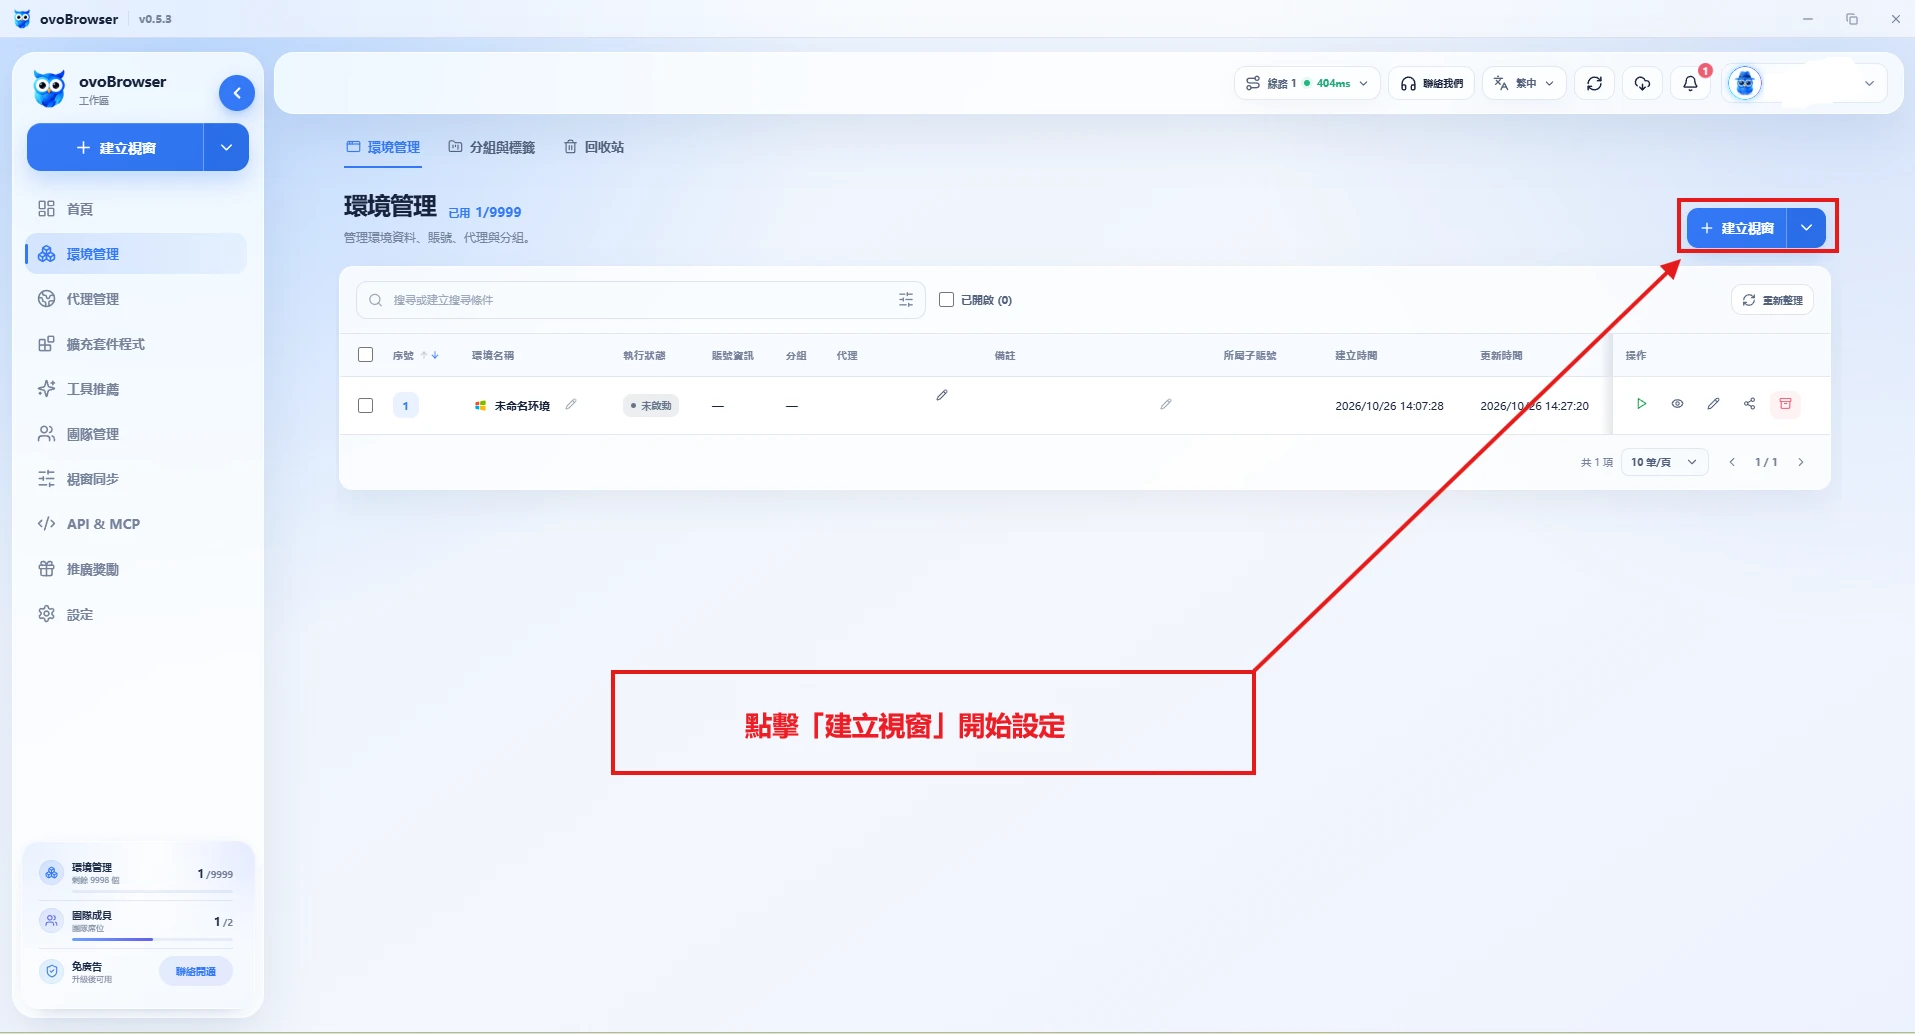Viewport: 1915px width, 1034px height.
Task: Expand main 建立視窗 dropdown arrow
Action: (1806, 228)
